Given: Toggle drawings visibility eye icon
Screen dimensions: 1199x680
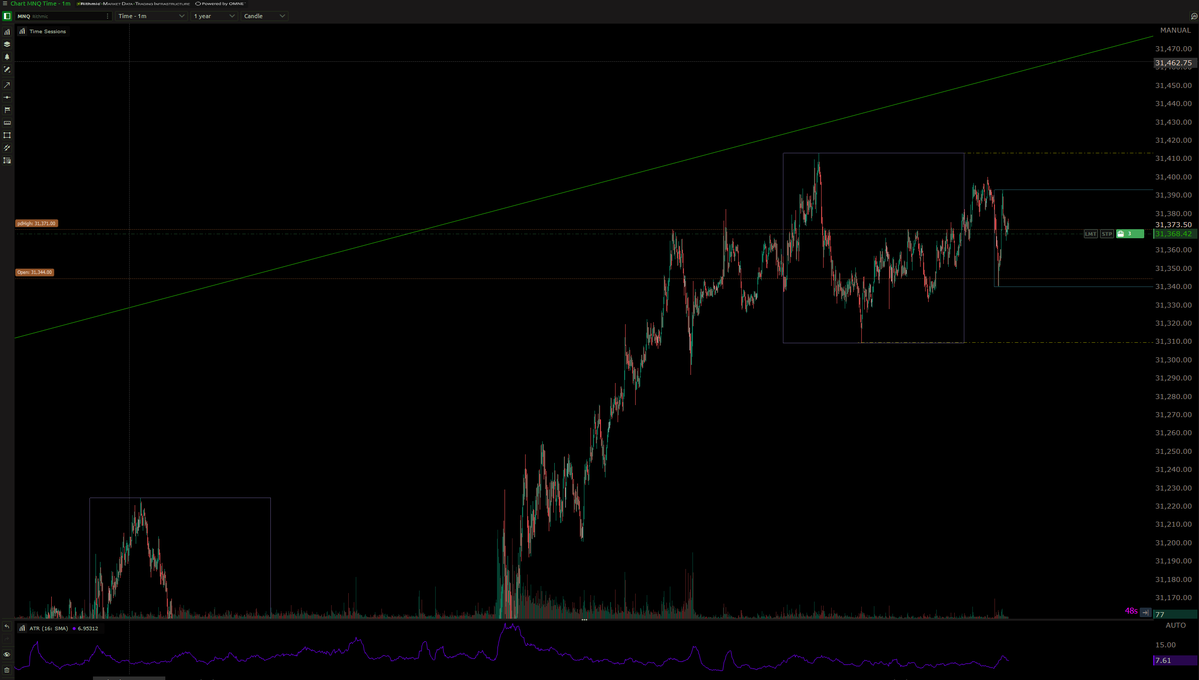Looking at the screenshot, I should click(x=7, y=655).
